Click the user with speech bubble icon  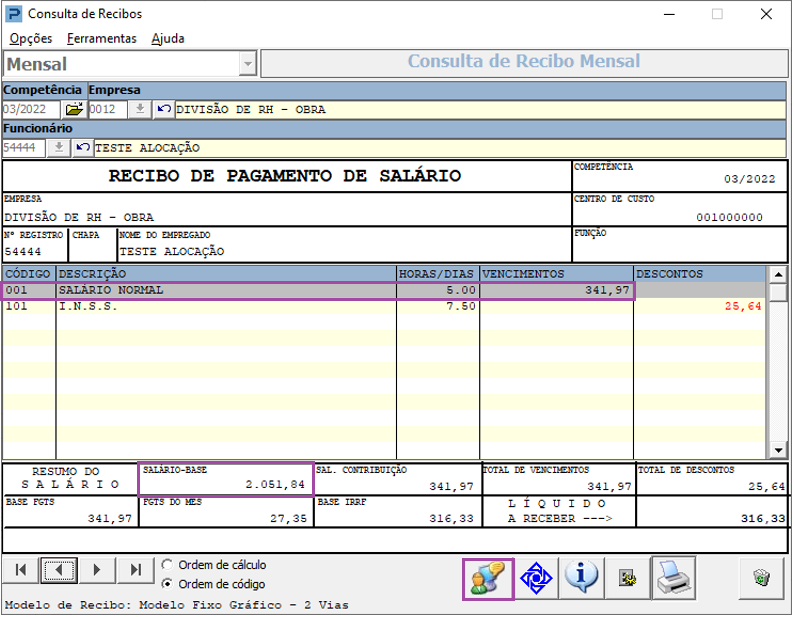pyautogui.click(x=488, y=579)
